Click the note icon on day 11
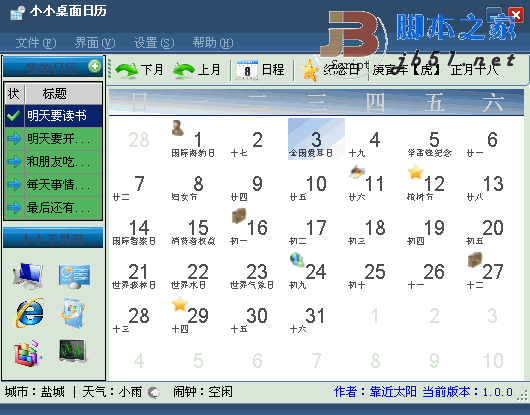530x415 pixels. 357,171
